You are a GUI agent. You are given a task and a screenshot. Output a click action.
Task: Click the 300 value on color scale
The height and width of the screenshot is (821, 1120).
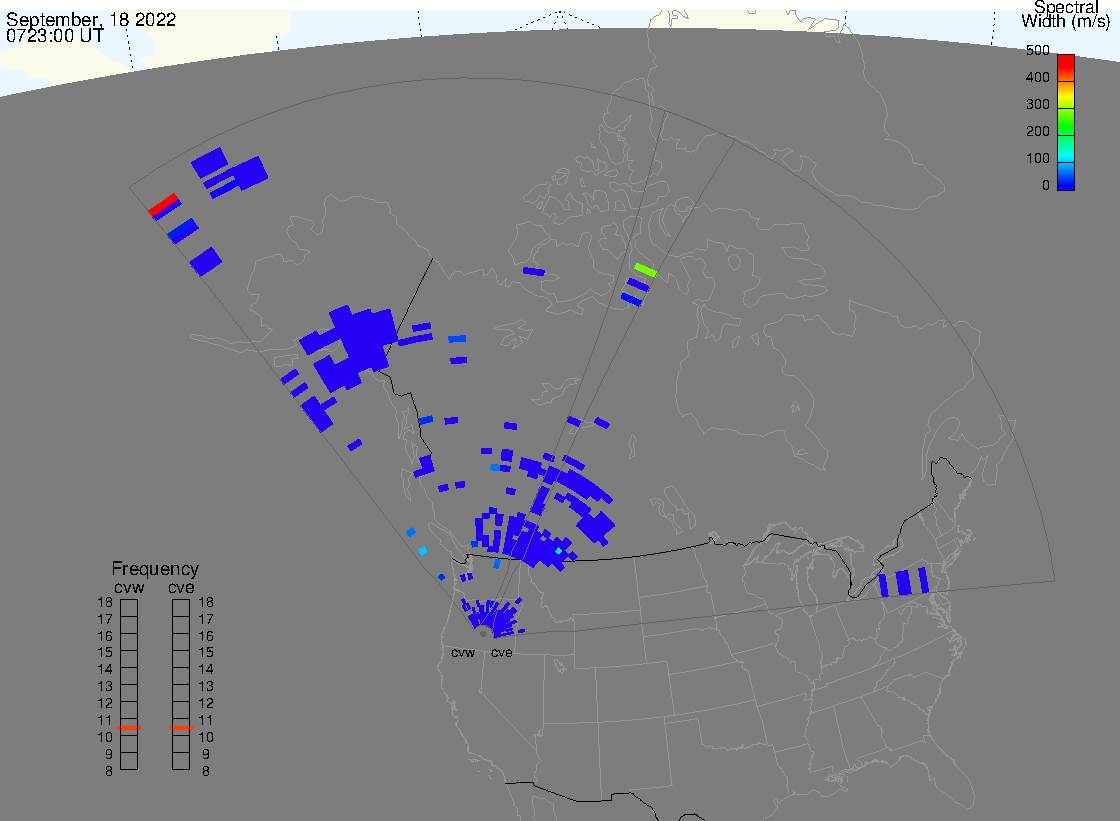pos(1038,104)
